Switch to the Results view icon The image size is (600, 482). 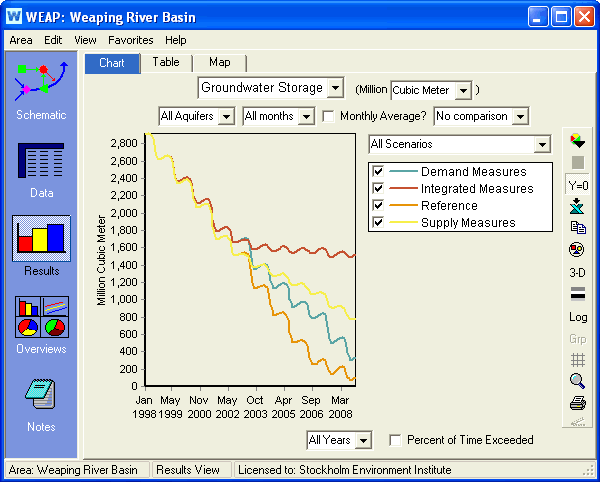tap(41, 238)
